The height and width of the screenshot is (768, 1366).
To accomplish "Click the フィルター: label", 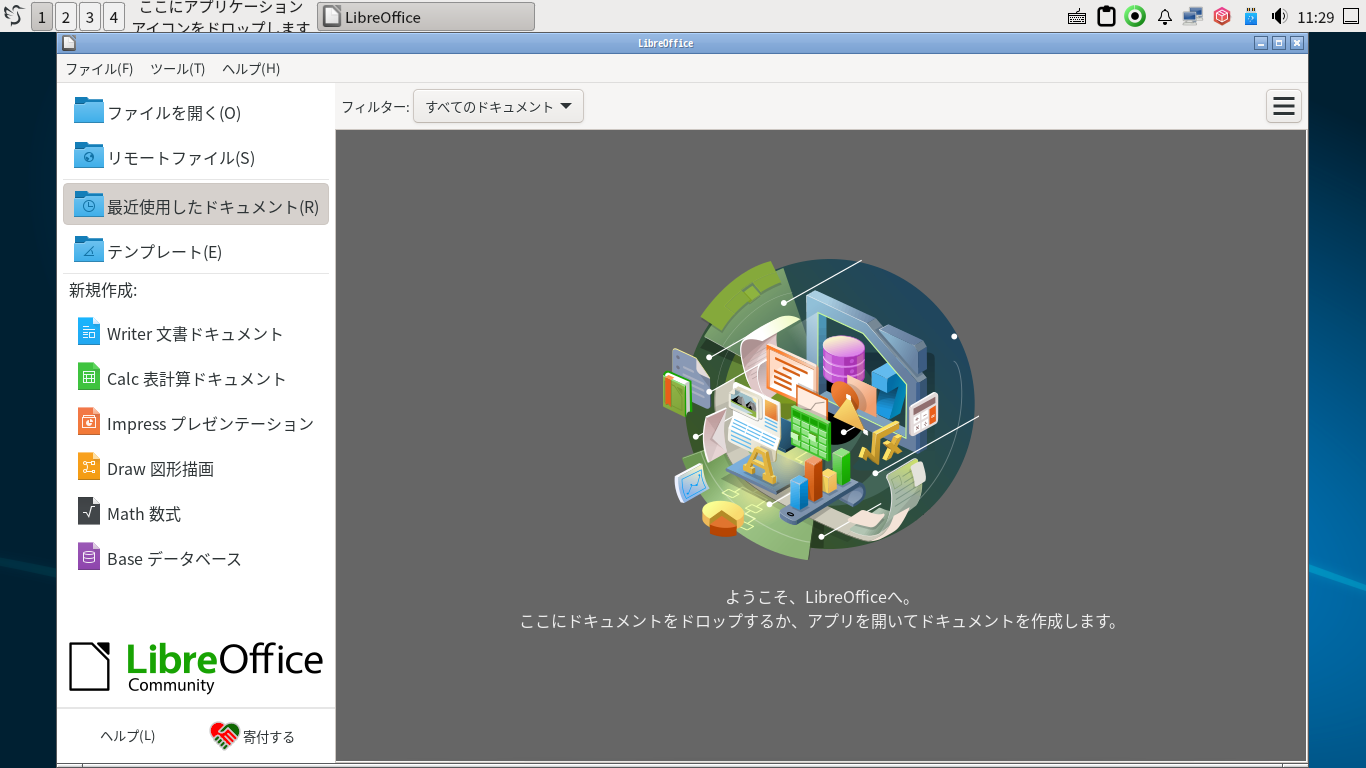I will tap(375, 107).
